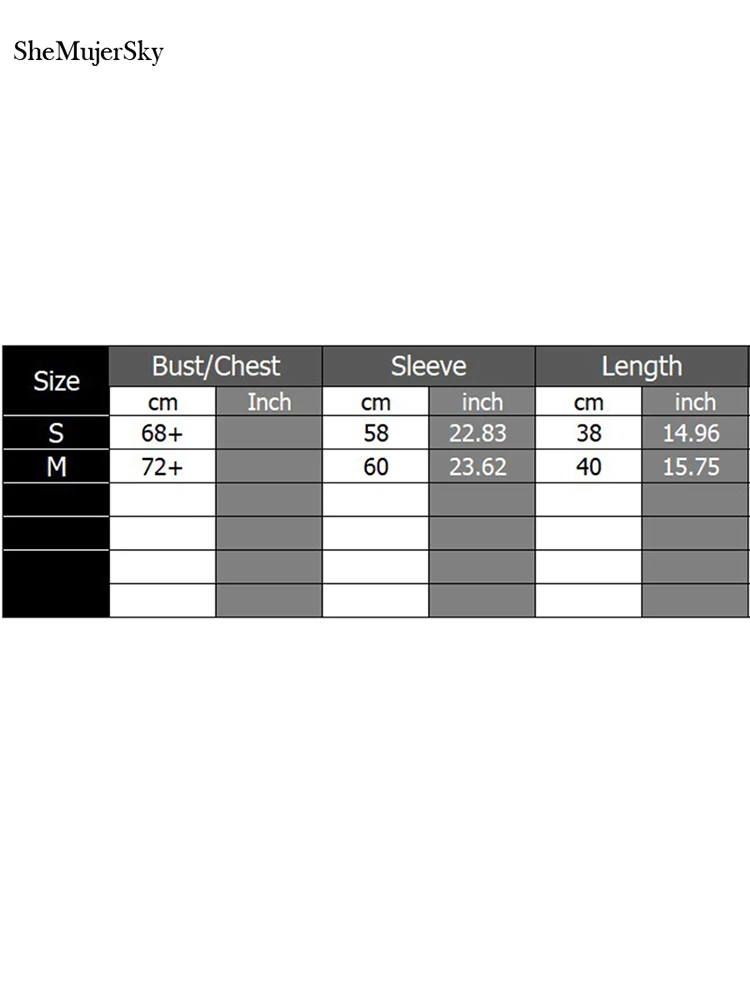
Task: Select the 23.62 sleeve inch value
Action: tap(481, 466)
